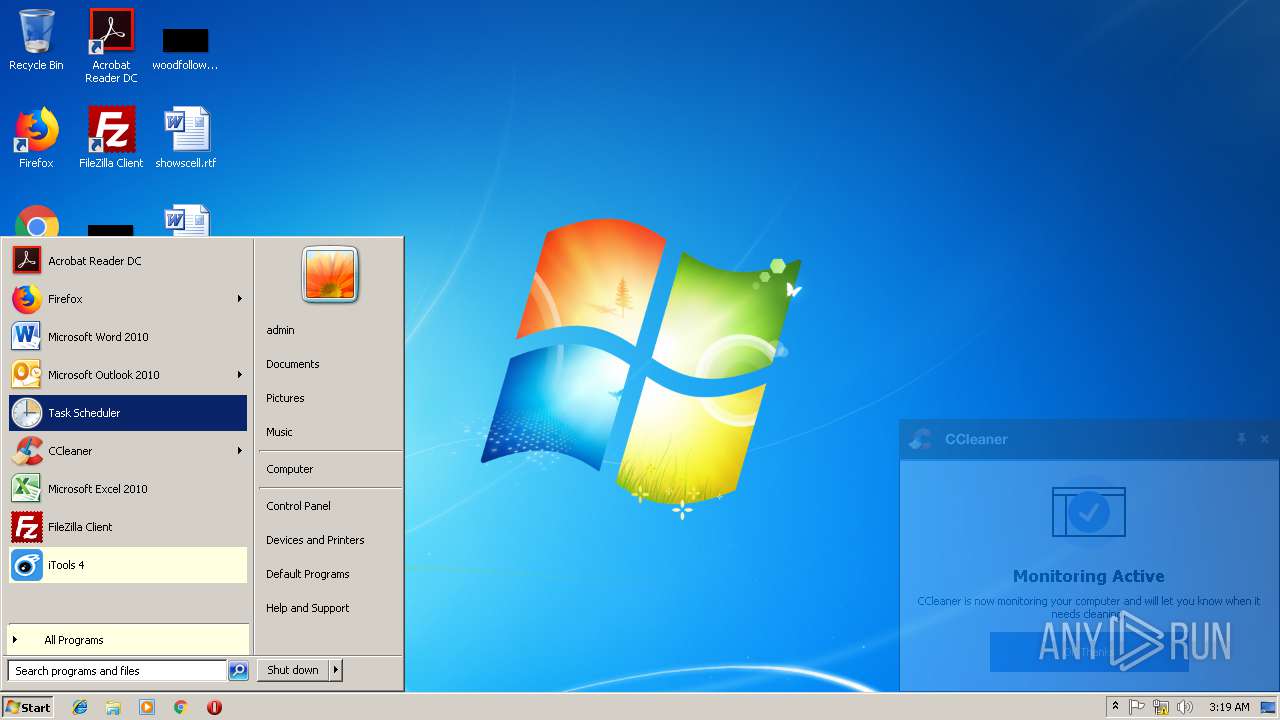This screenshot has width=1280, height=720.
Task: Open Windows Explorer from the taskbar
Action: pos(113,707)
